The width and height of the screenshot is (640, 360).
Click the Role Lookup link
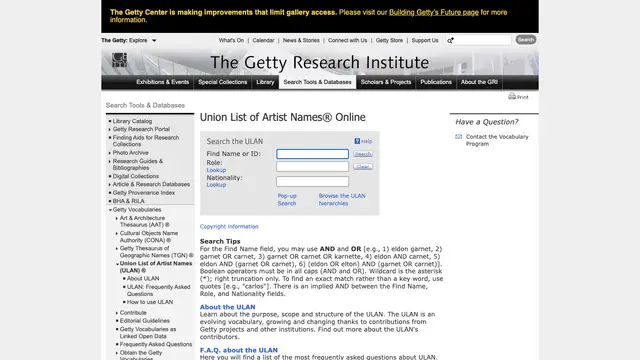coord(216,170)
